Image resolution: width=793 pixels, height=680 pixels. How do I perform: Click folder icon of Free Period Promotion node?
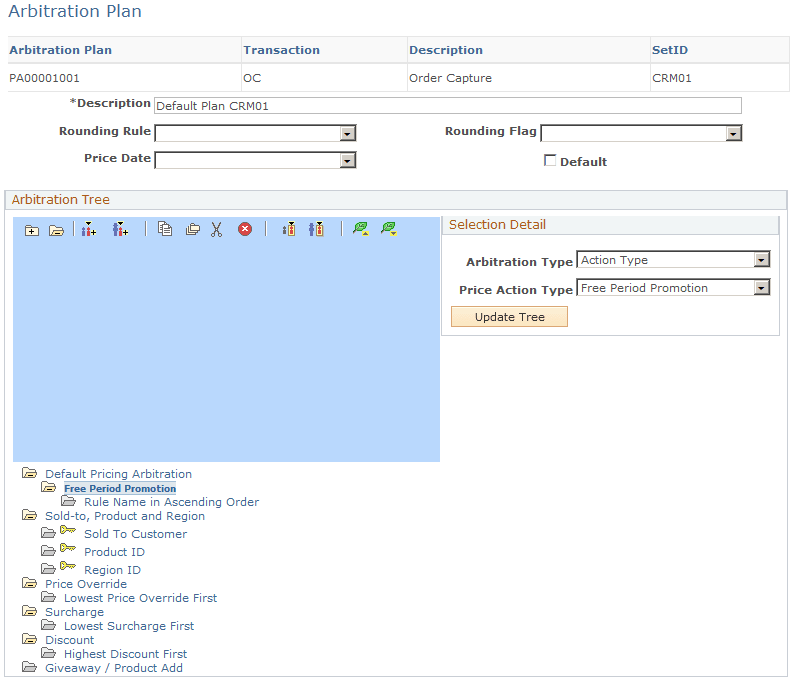click(x=49, y=487)
